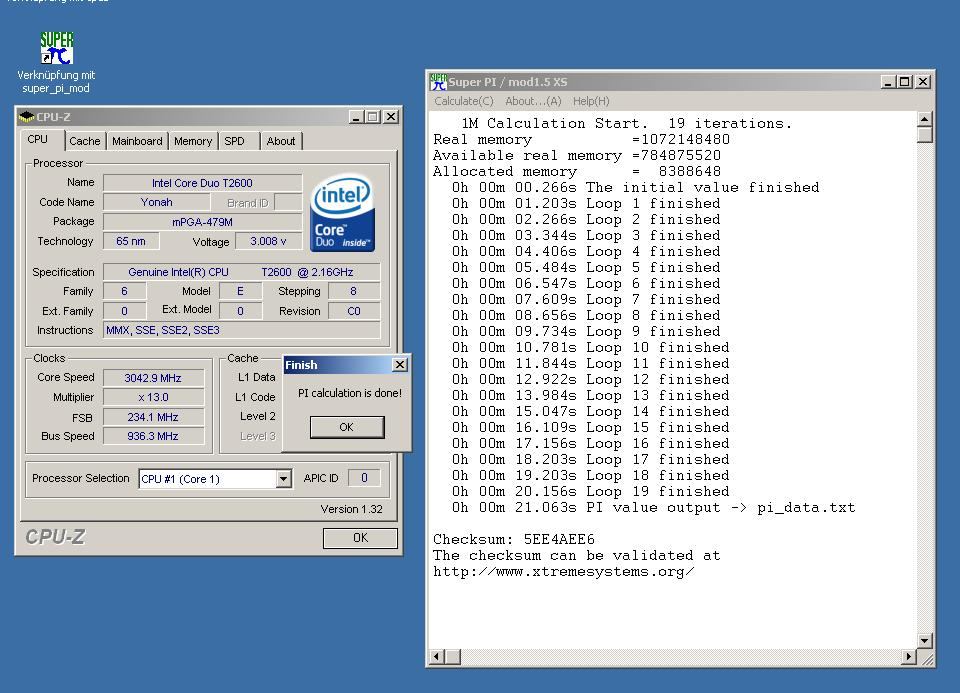Screen dimensions: 960x693
Task: Click the CPU #1 (Core 1) combo box
Action: click(x=215, y=479)
